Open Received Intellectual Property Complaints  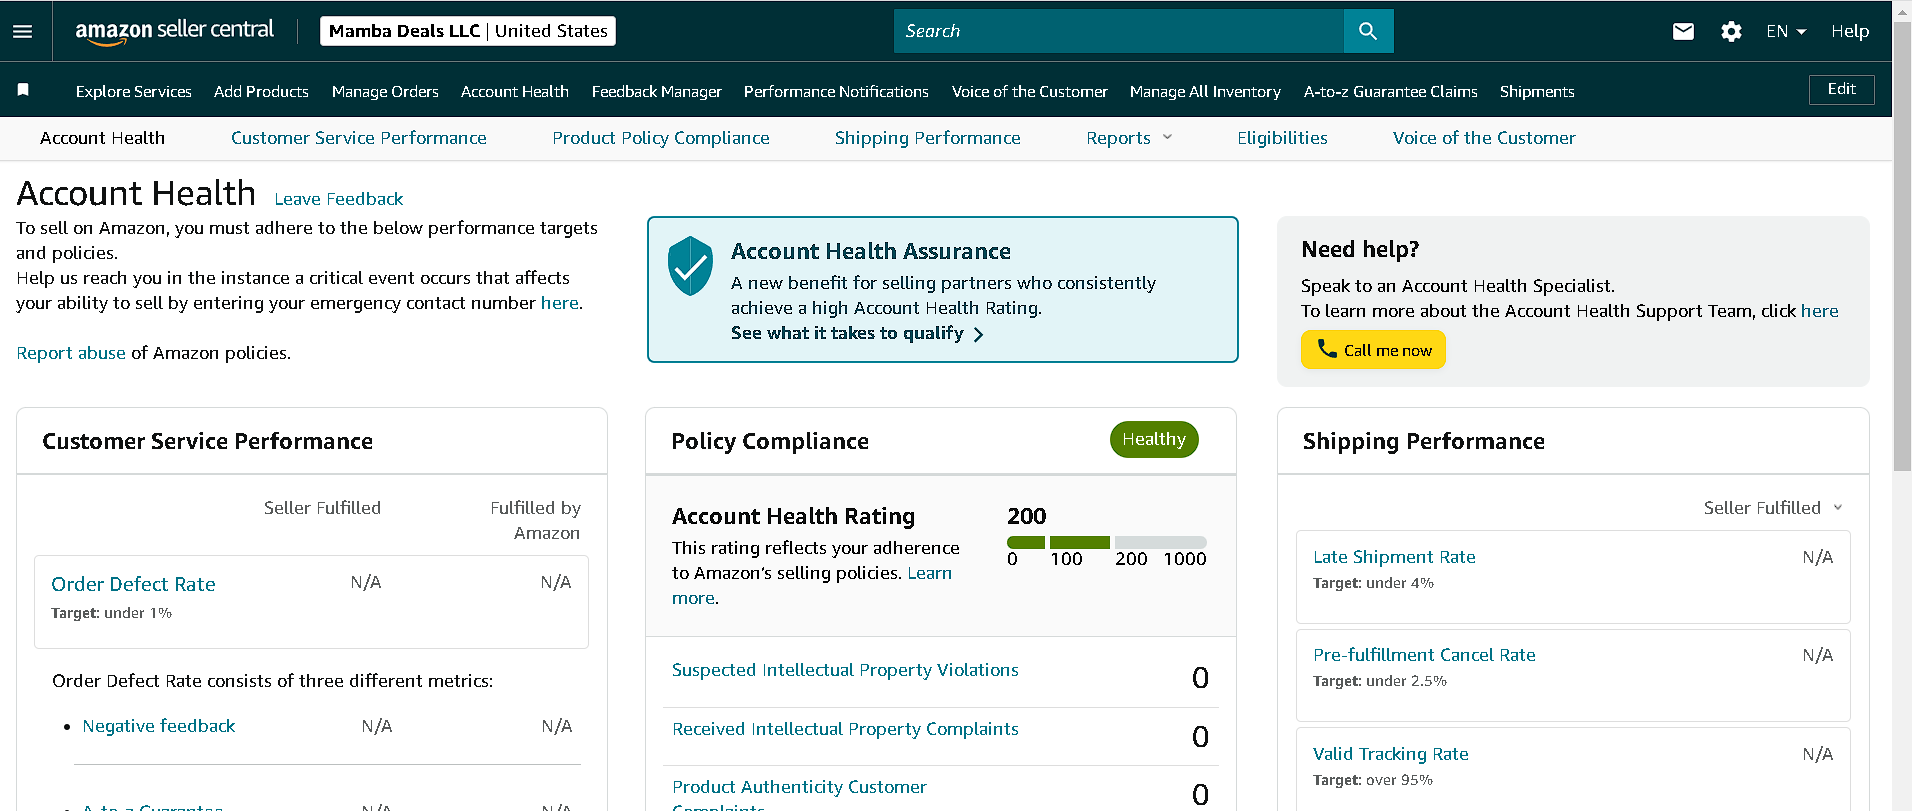click(845, 729)
